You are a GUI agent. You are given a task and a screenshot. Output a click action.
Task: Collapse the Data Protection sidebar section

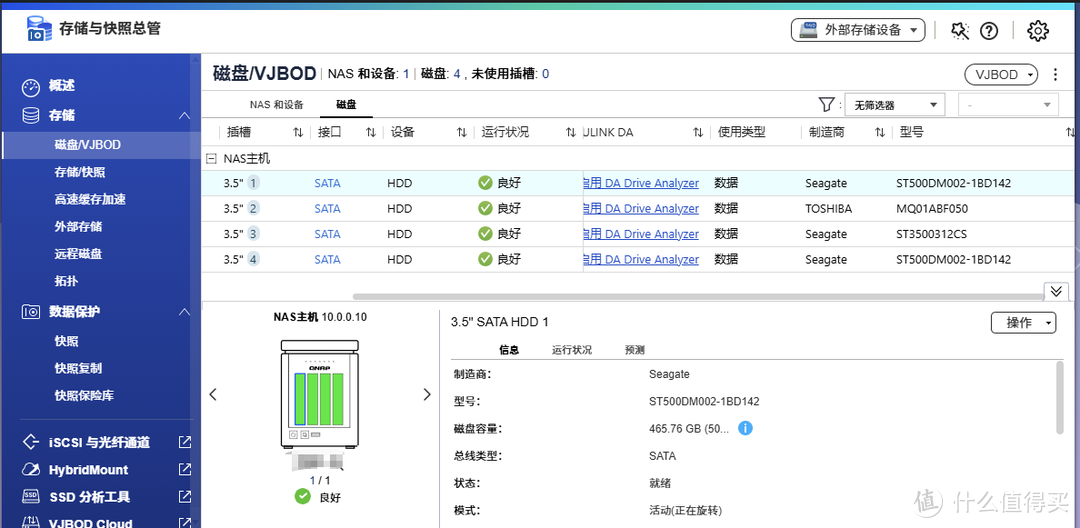click(185, 312)
